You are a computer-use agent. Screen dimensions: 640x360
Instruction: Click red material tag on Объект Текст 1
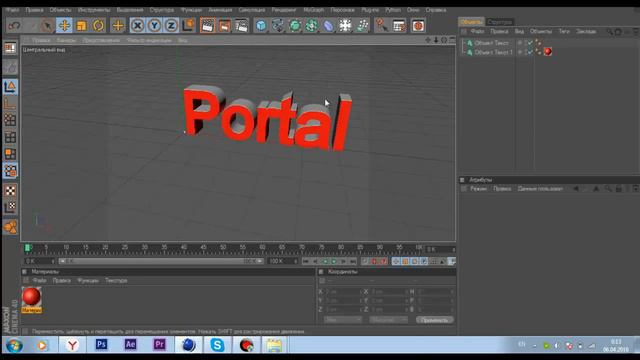547,52
